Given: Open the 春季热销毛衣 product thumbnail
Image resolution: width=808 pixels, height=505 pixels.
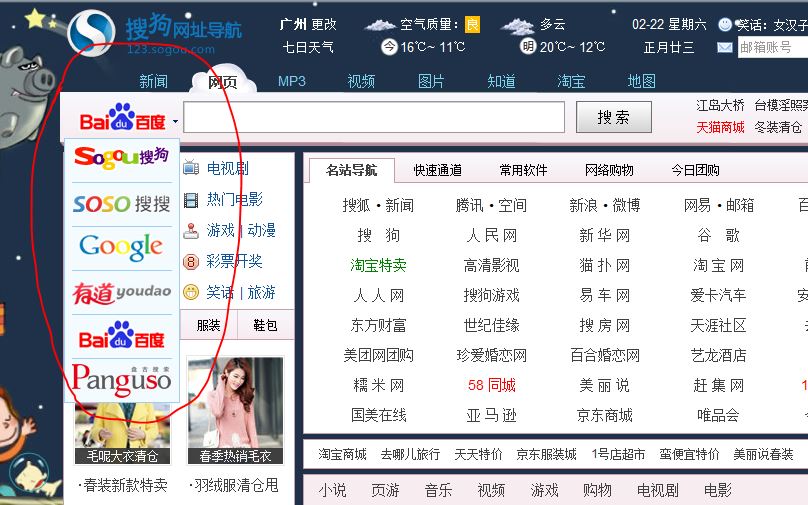Looking at the screenshot, I should (x=235, y=411).
